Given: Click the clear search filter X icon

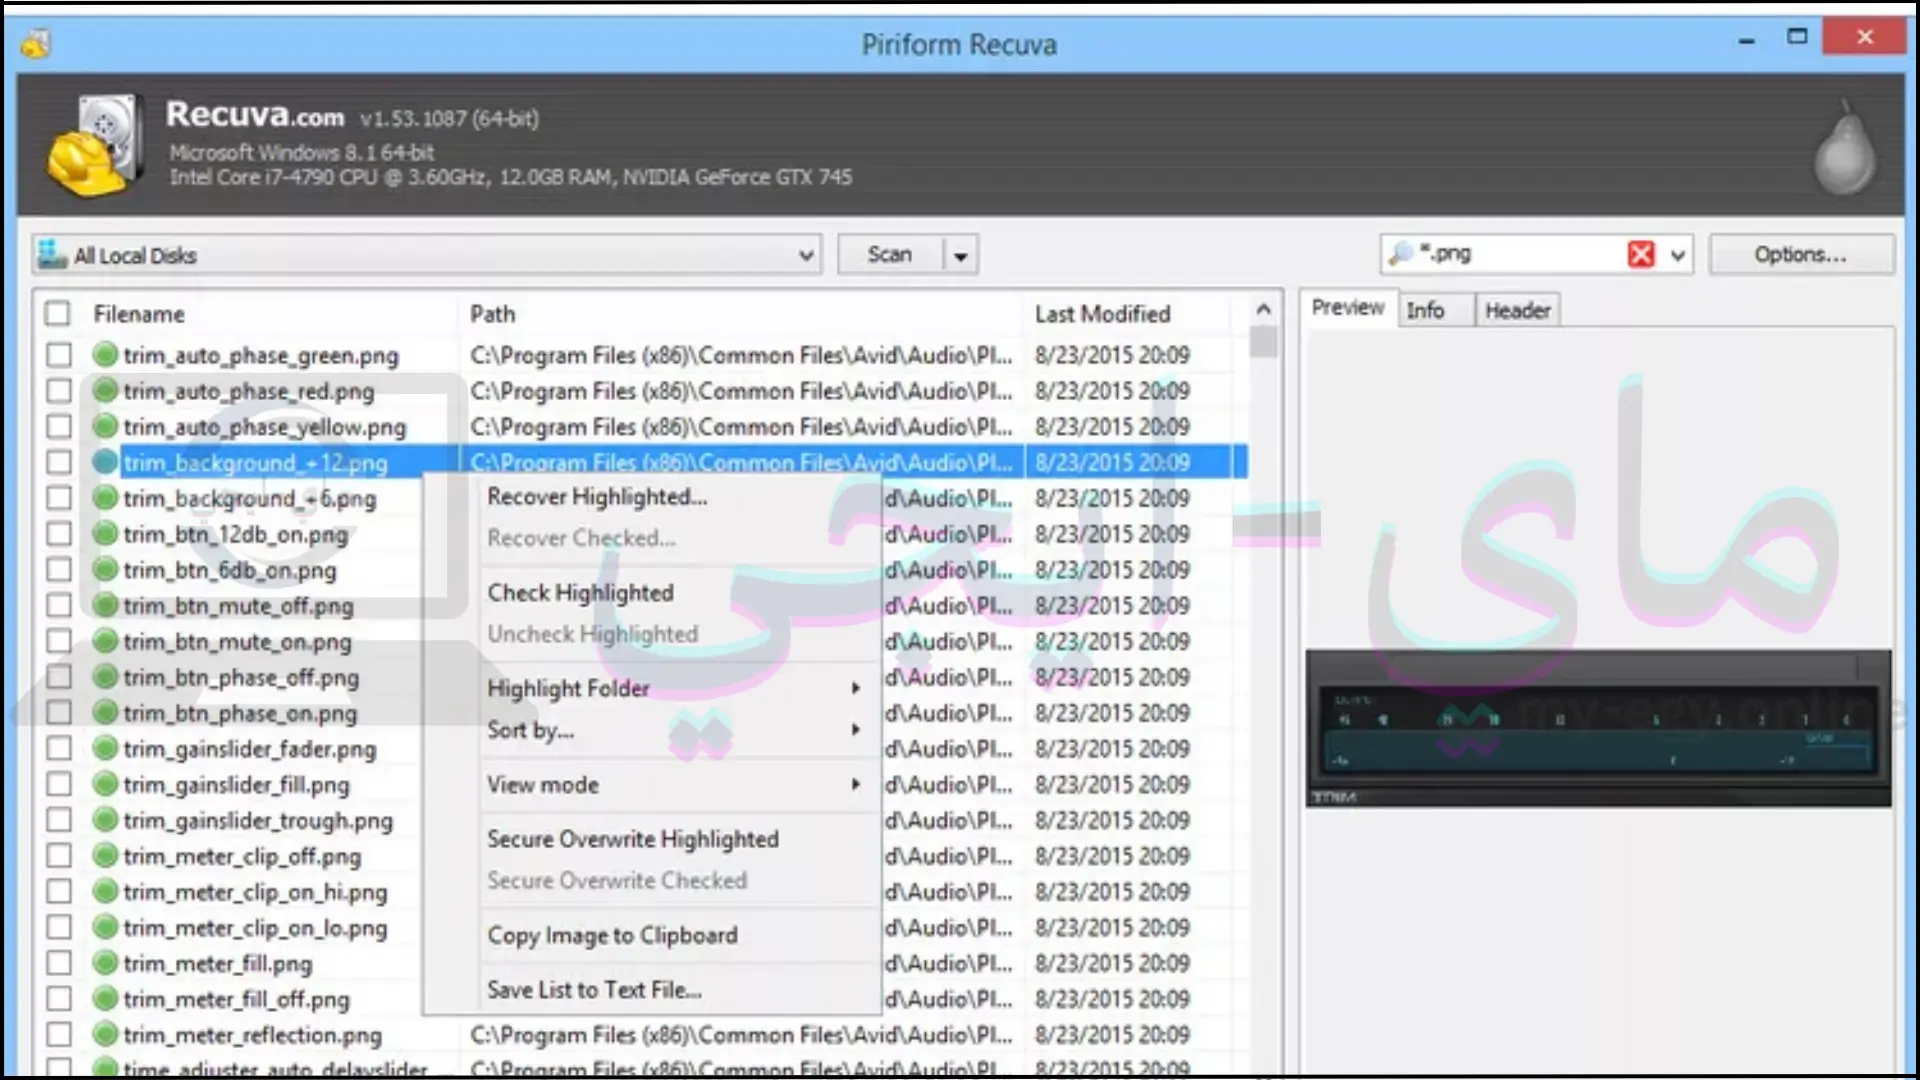Looking at the screenshot, I should coord(1642,253).
